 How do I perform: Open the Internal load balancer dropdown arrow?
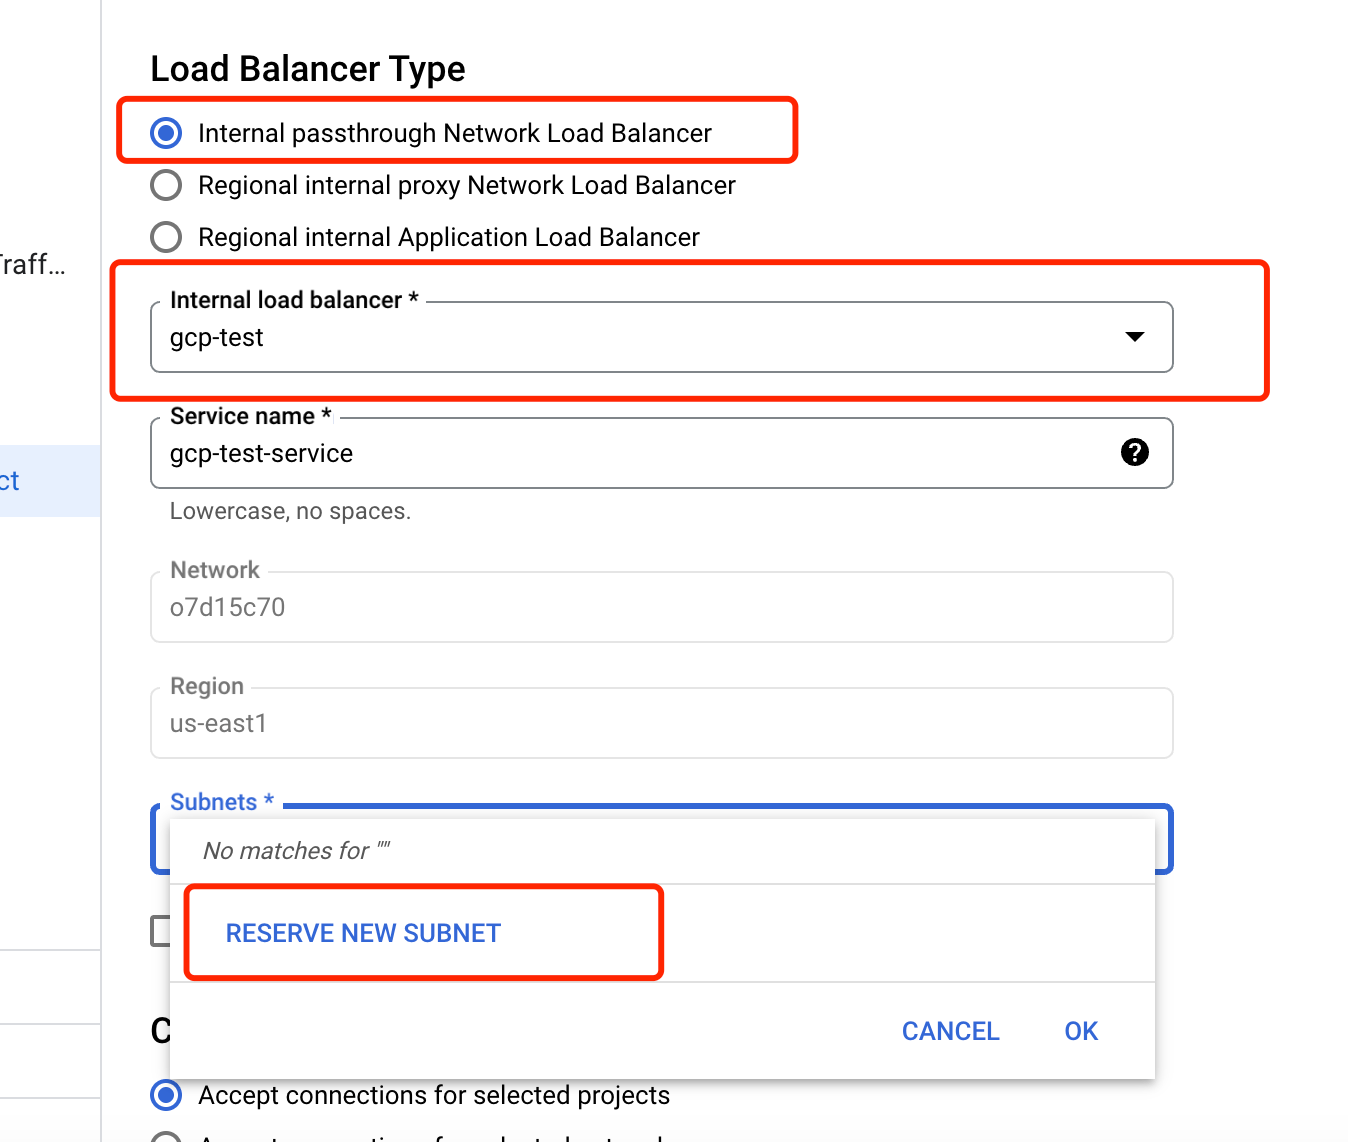(1135, 337)
